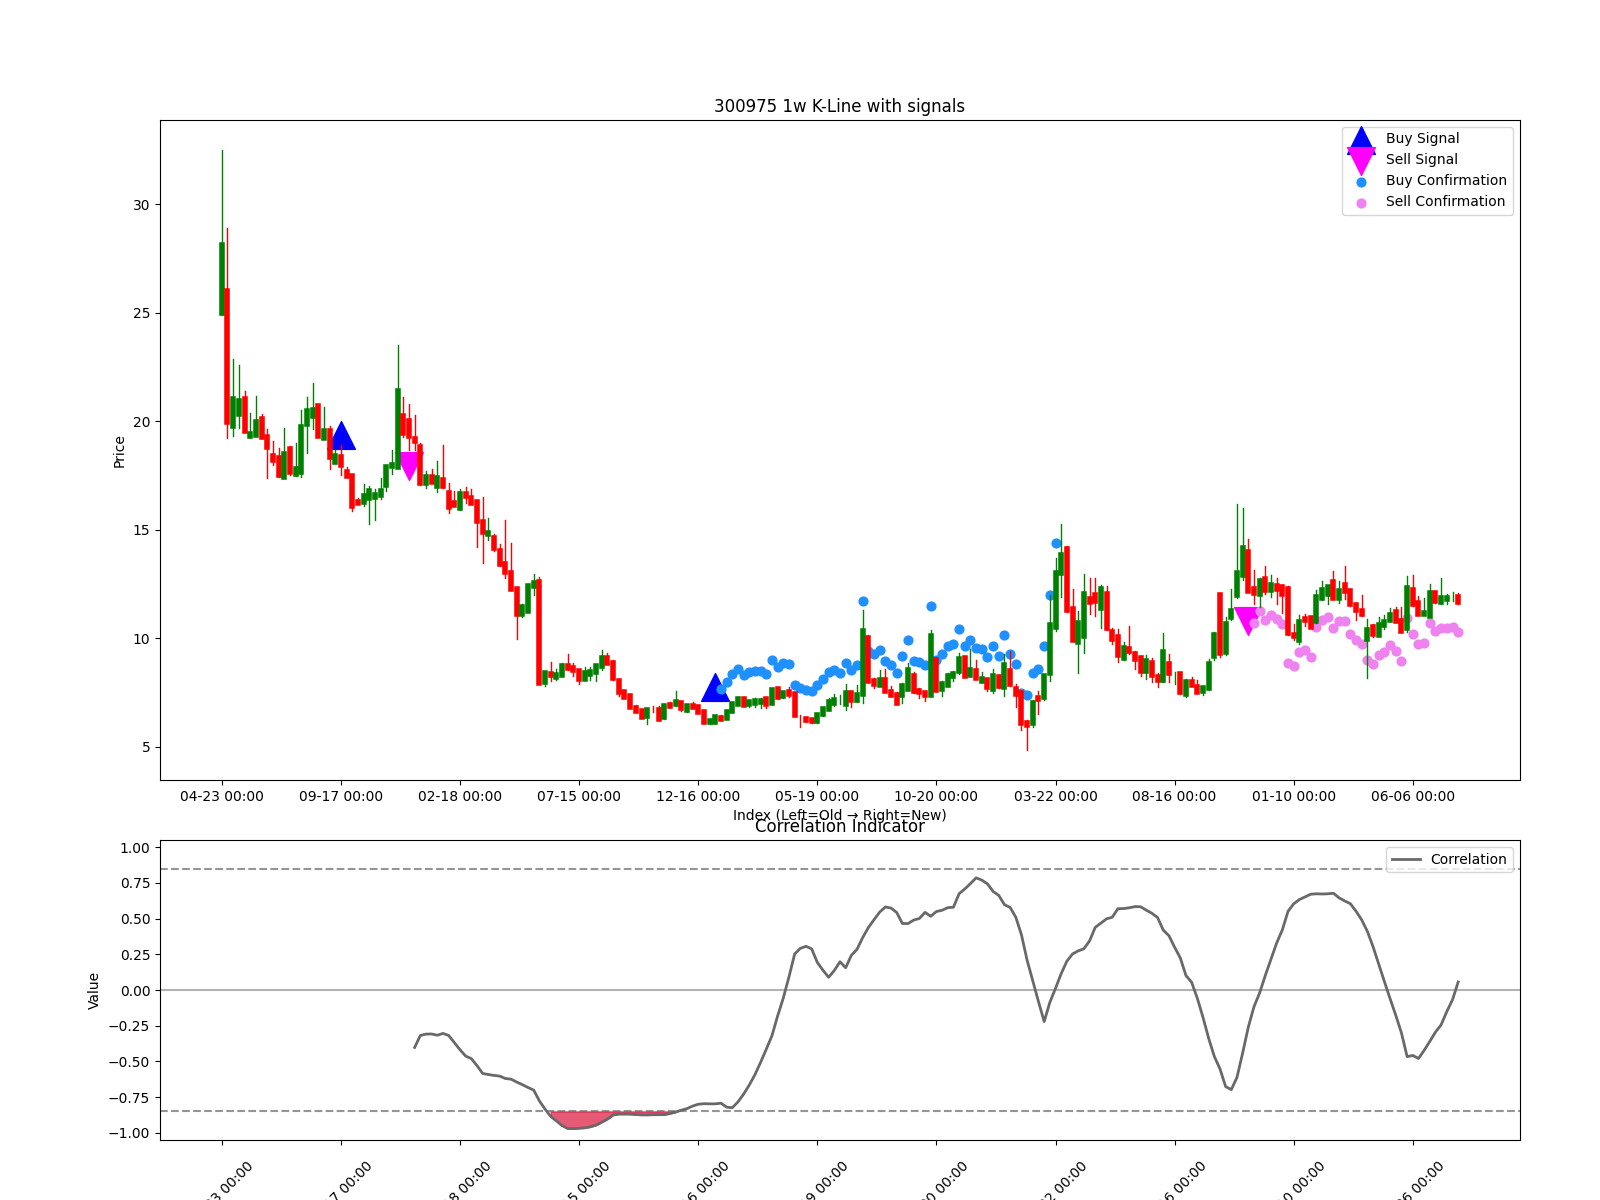Click the '08-16 00:00' x-axis tick label
The width and height of the screenshot is (1600, 1200).
[1174, 797]
